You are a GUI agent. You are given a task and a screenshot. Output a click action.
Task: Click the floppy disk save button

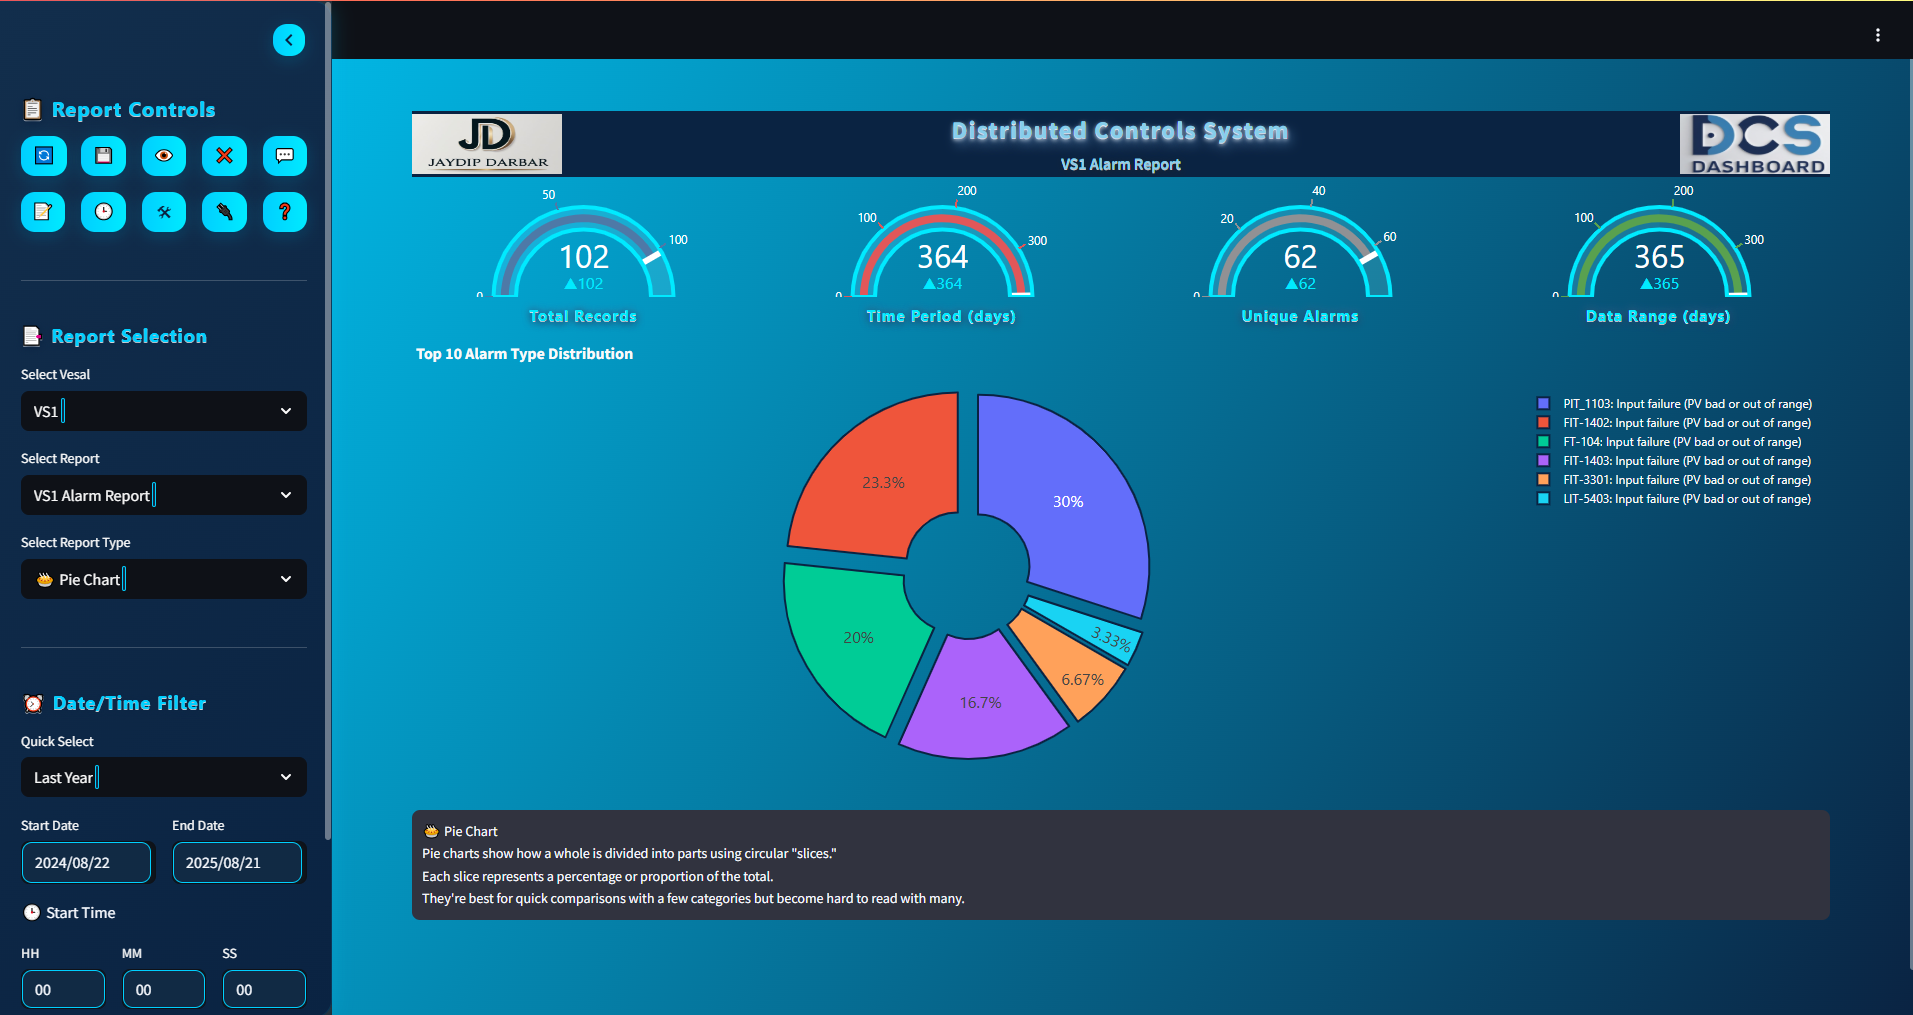[104, 156]
